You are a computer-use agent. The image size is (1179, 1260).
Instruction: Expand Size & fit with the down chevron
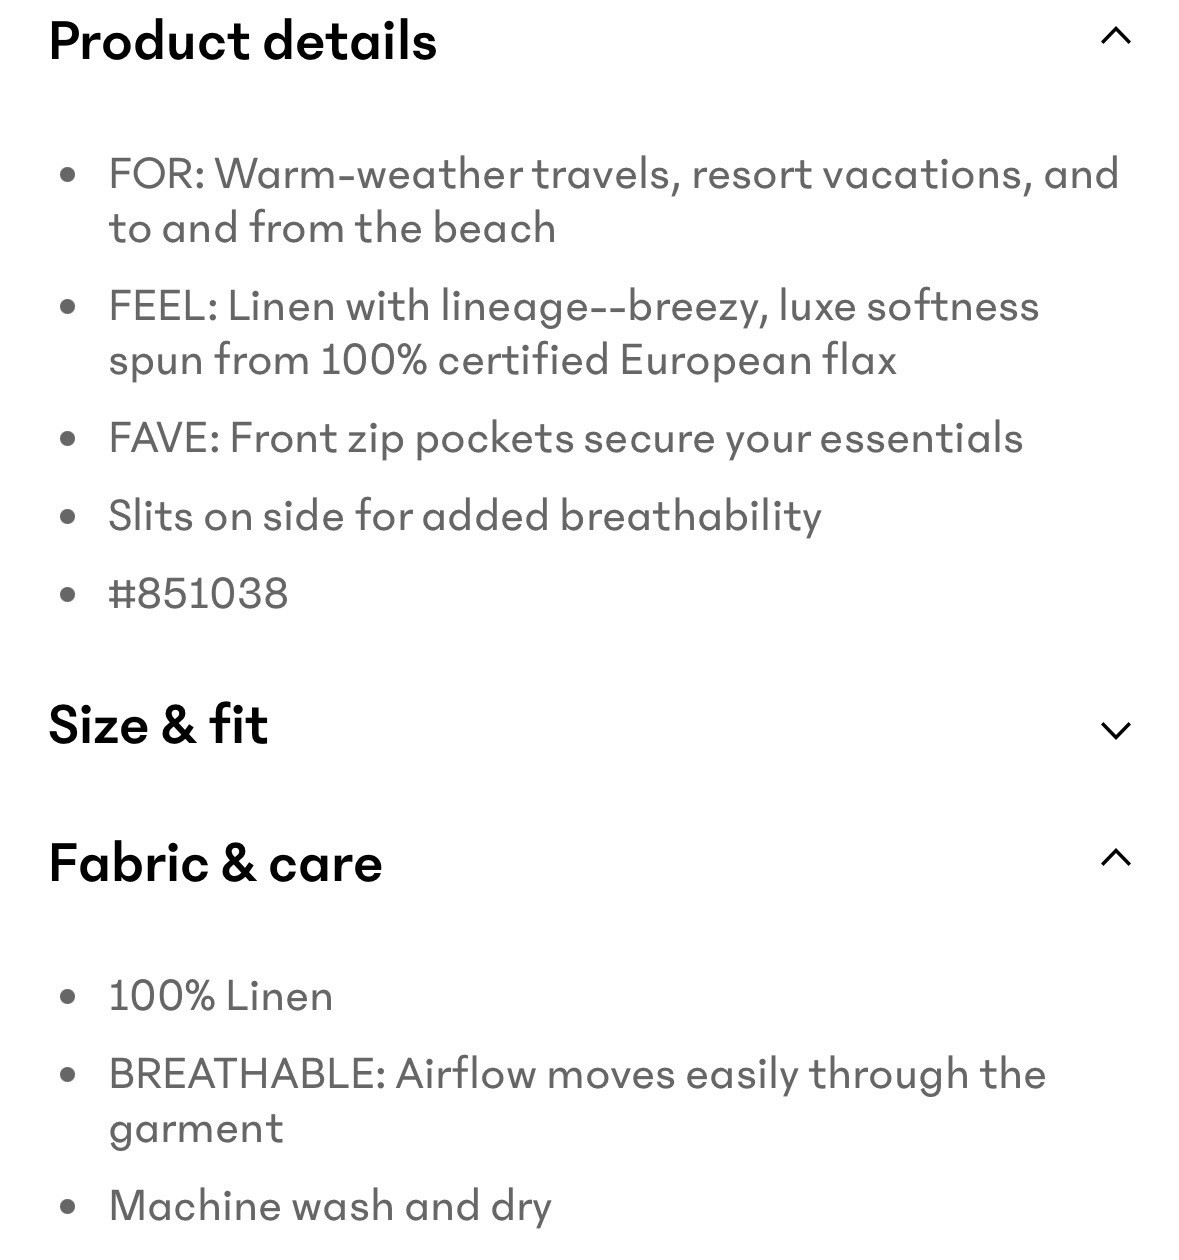click(1115, 730)
